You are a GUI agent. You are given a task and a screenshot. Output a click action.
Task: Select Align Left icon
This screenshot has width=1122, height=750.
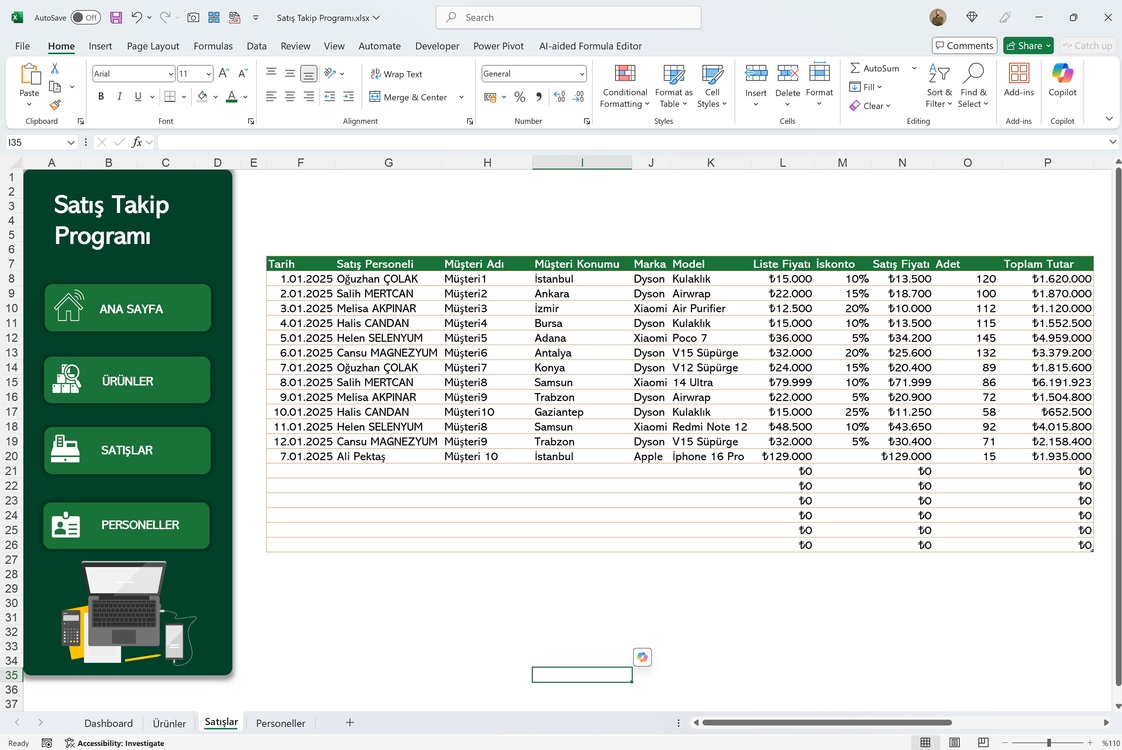tap(270, 97)
